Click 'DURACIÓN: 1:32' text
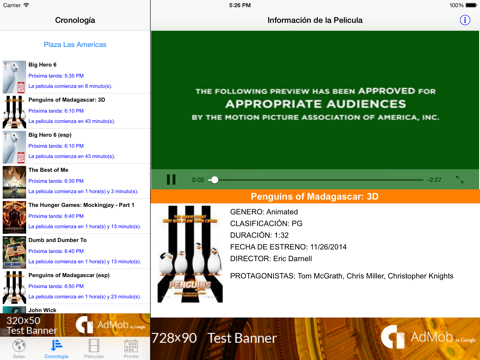 click(259, 235)
